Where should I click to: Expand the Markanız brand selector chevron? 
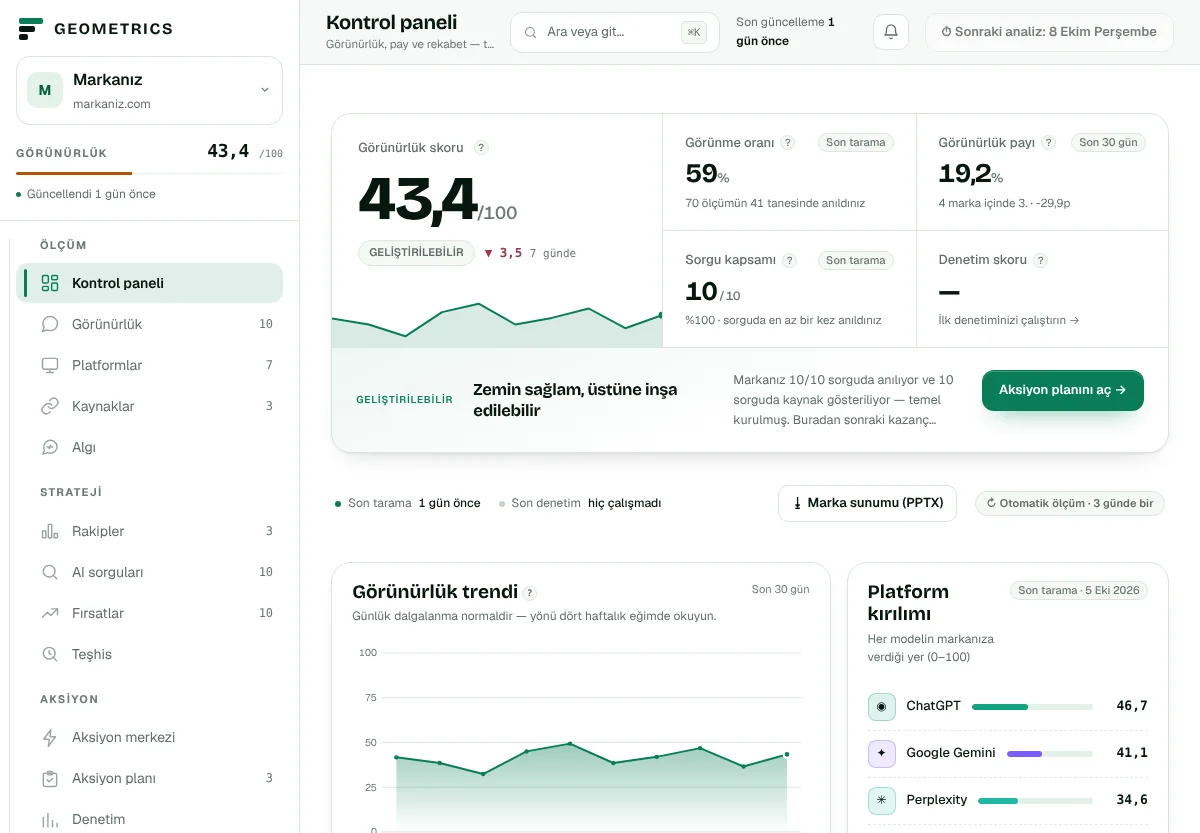click(x=265, y=90)
